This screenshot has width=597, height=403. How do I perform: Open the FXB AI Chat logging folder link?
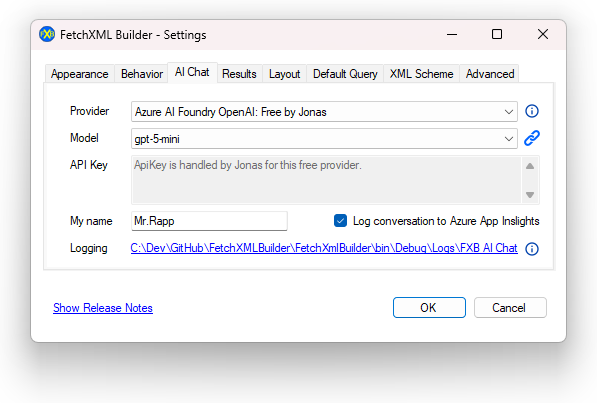324,248
